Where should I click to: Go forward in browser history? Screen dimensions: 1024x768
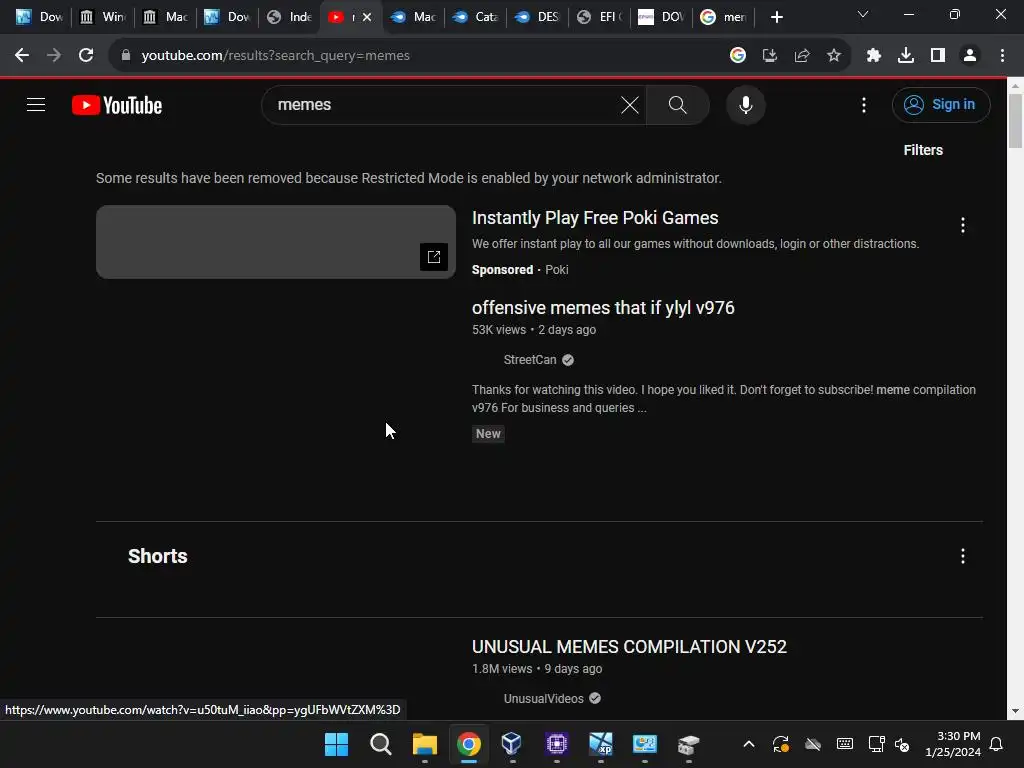[54, 56]
